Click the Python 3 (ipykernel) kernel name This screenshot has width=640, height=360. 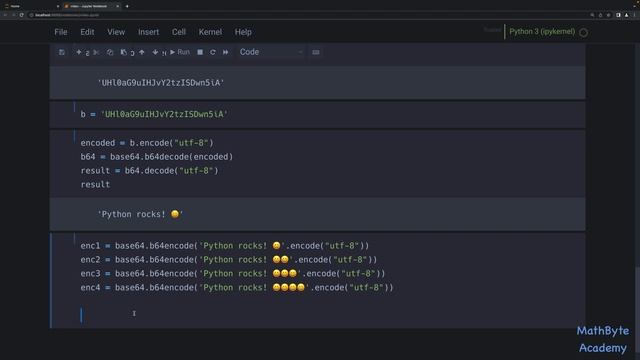pyautogui.click(x=542, y=31)
